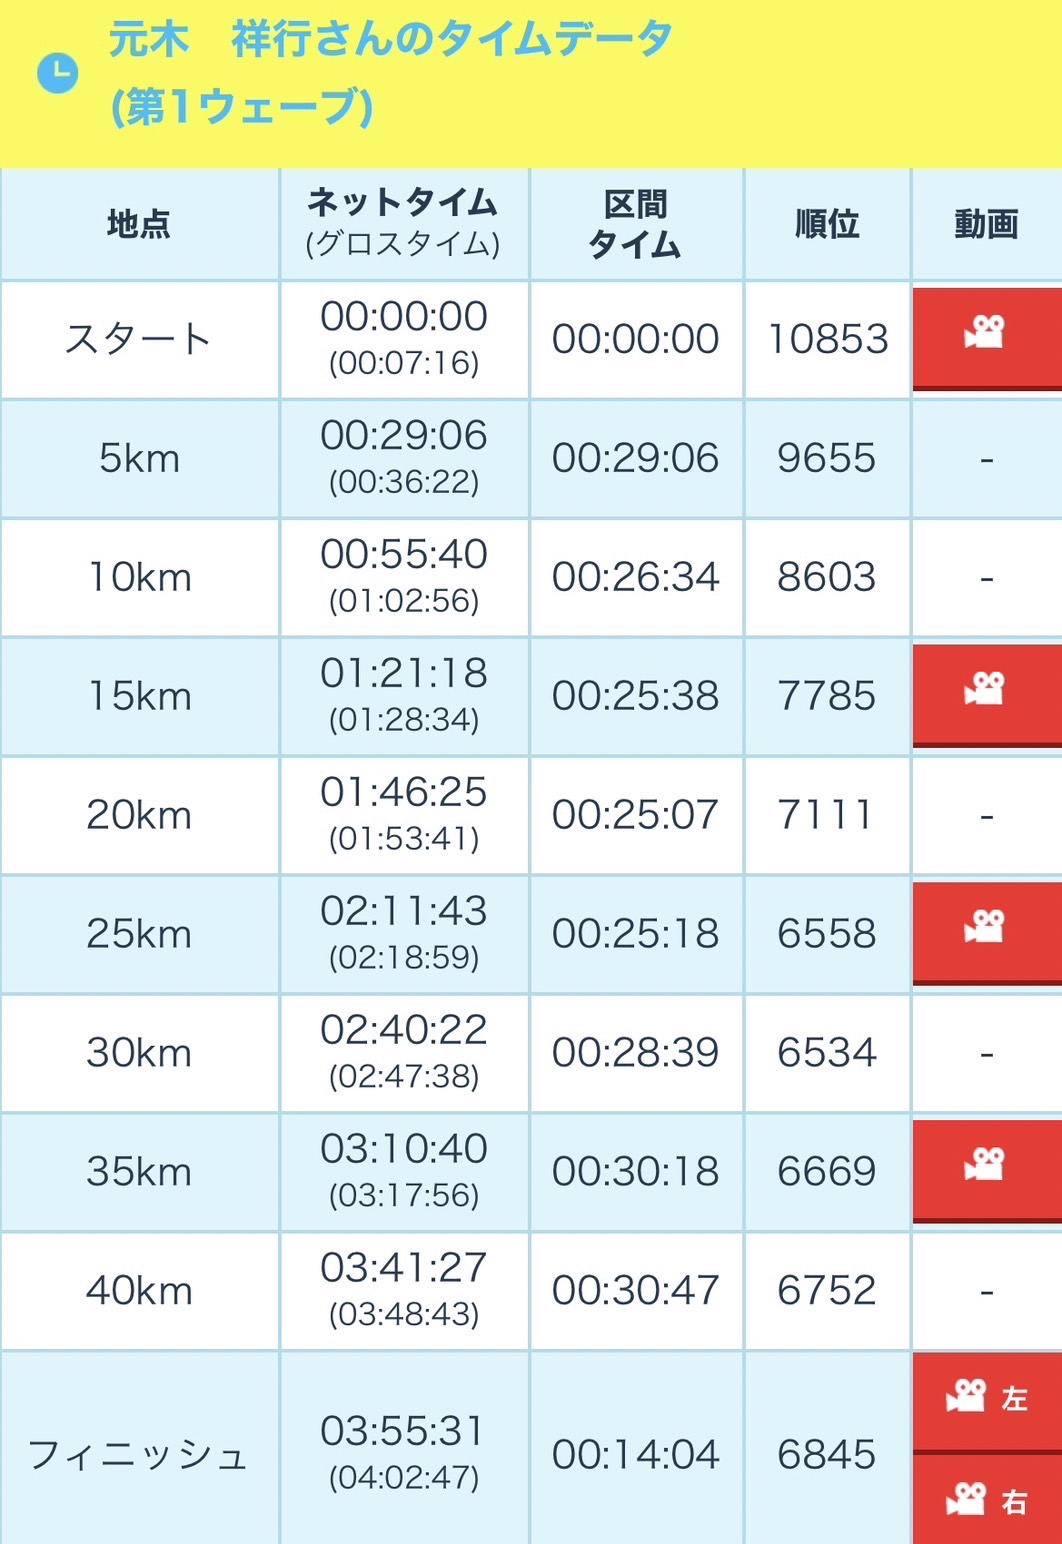Select the フィニッシュ row label

[139, 1455]
